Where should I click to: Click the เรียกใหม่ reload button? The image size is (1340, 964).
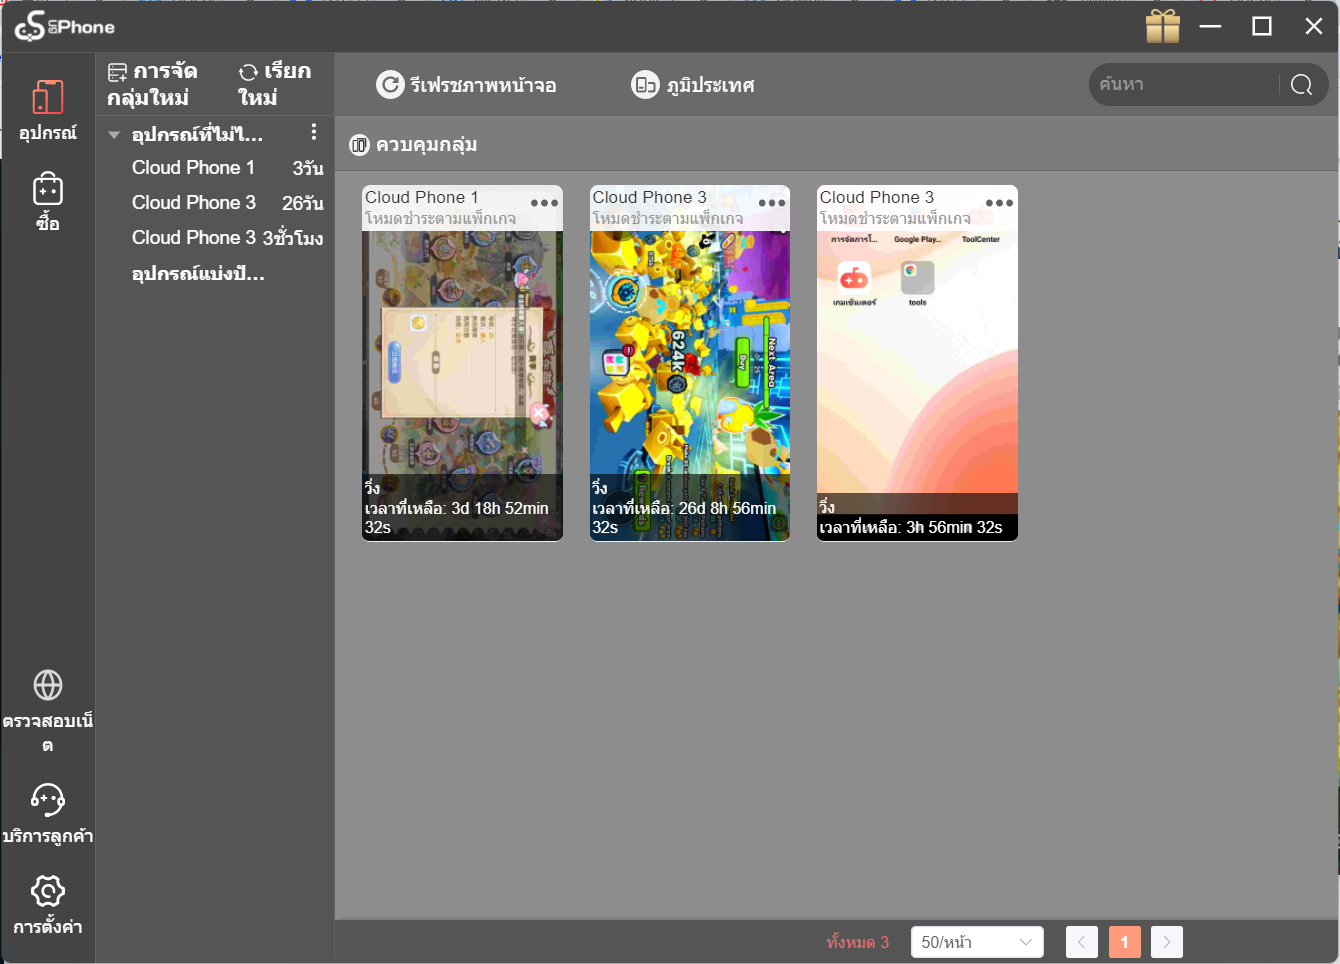[274, 84]
